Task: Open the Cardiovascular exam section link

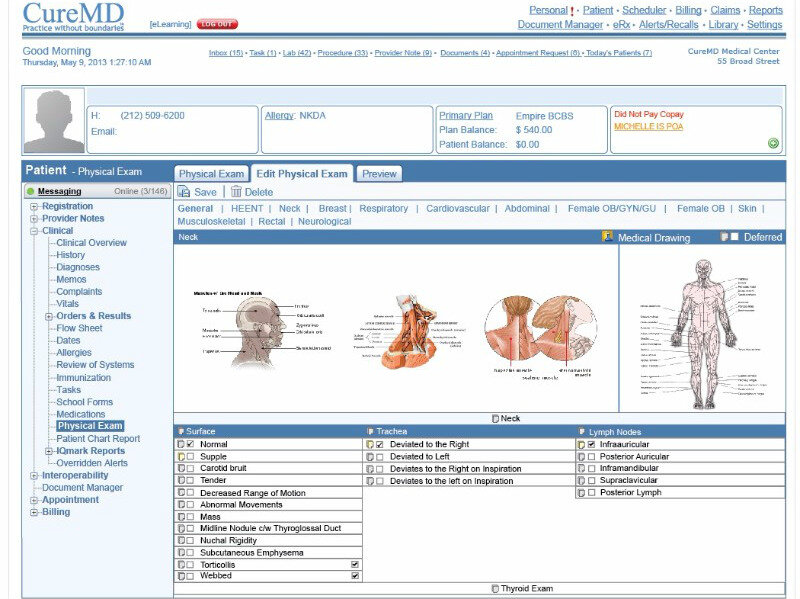Action: (x=458, y=209)
